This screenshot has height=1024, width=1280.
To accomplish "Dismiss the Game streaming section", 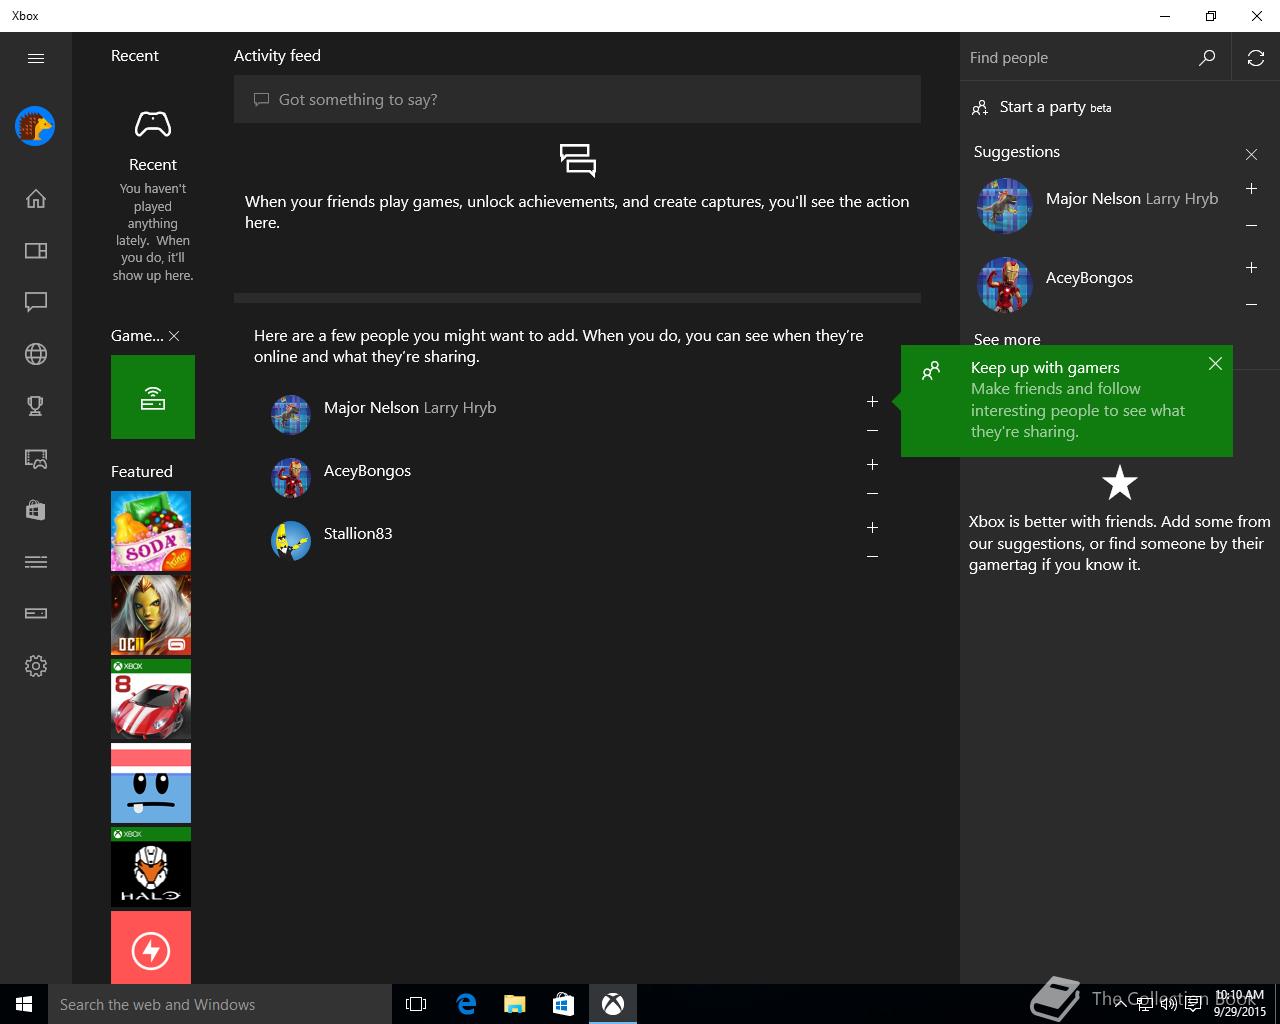I will (174, 336).
